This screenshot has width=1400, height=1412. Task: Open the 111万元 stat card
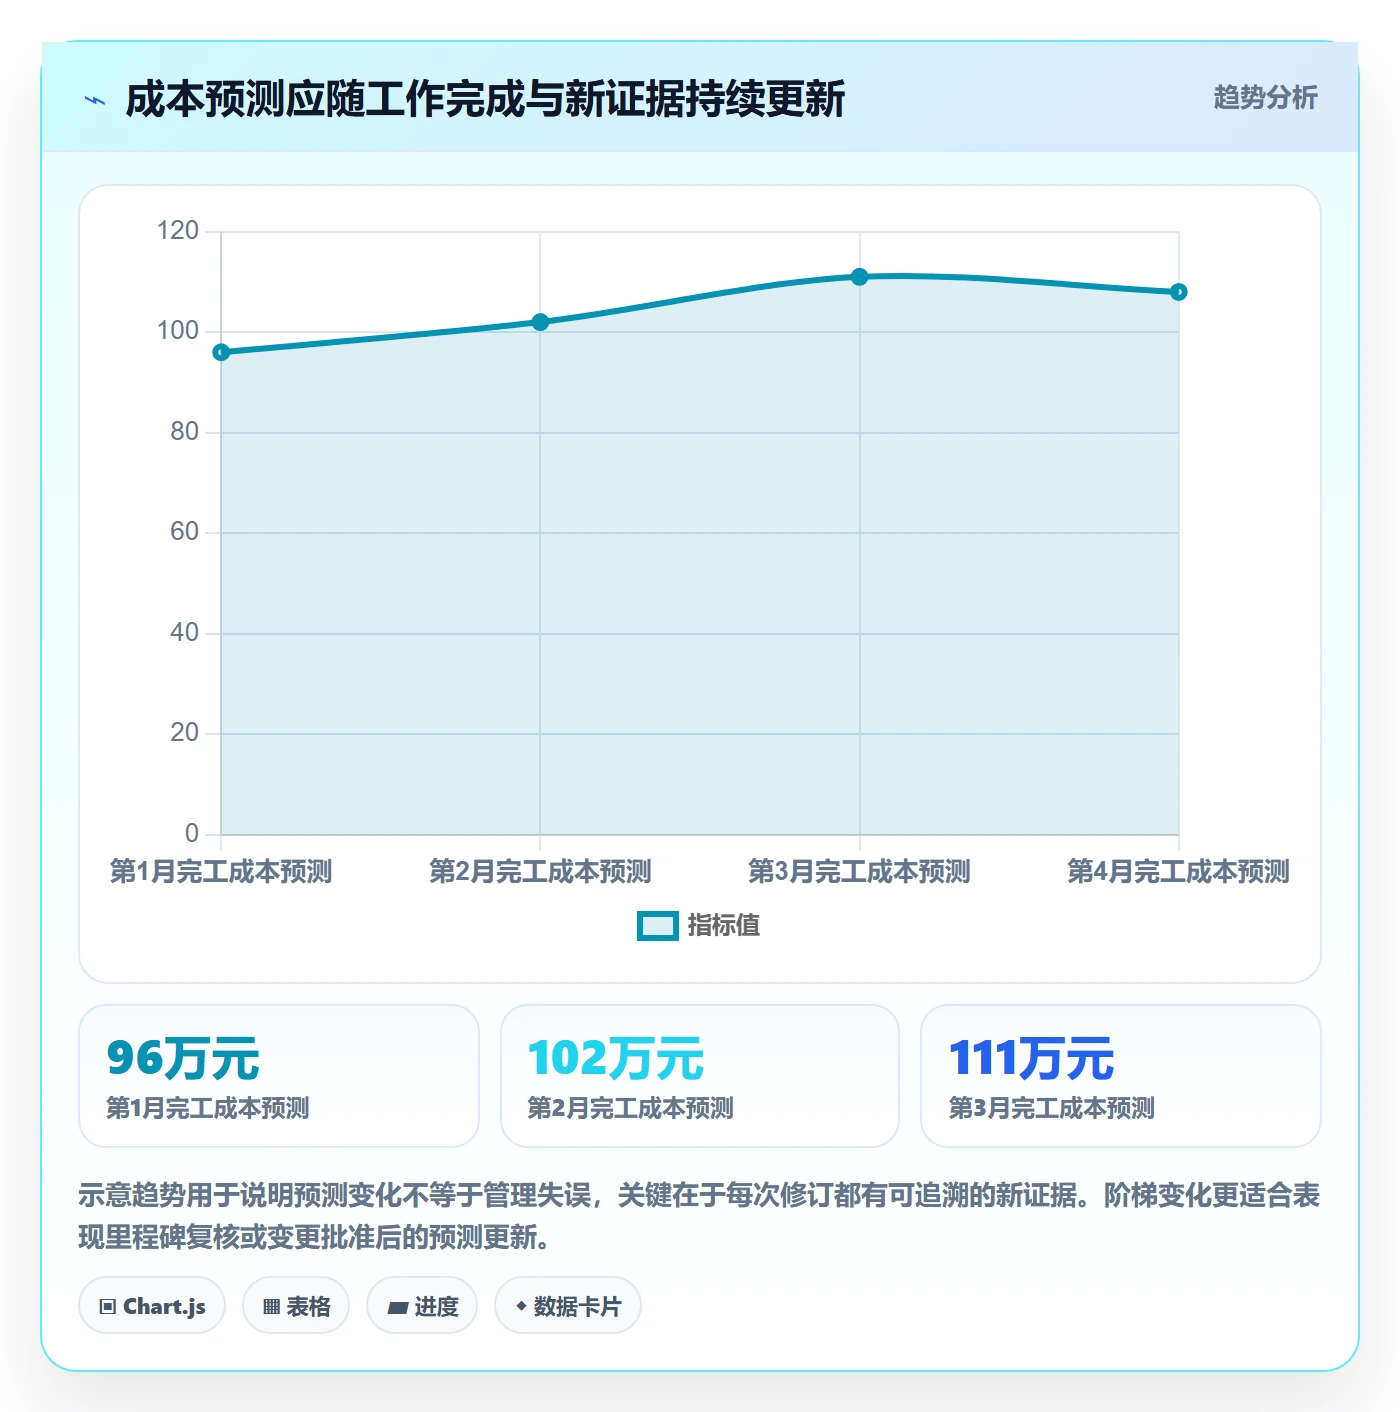click(1121, 1076)
